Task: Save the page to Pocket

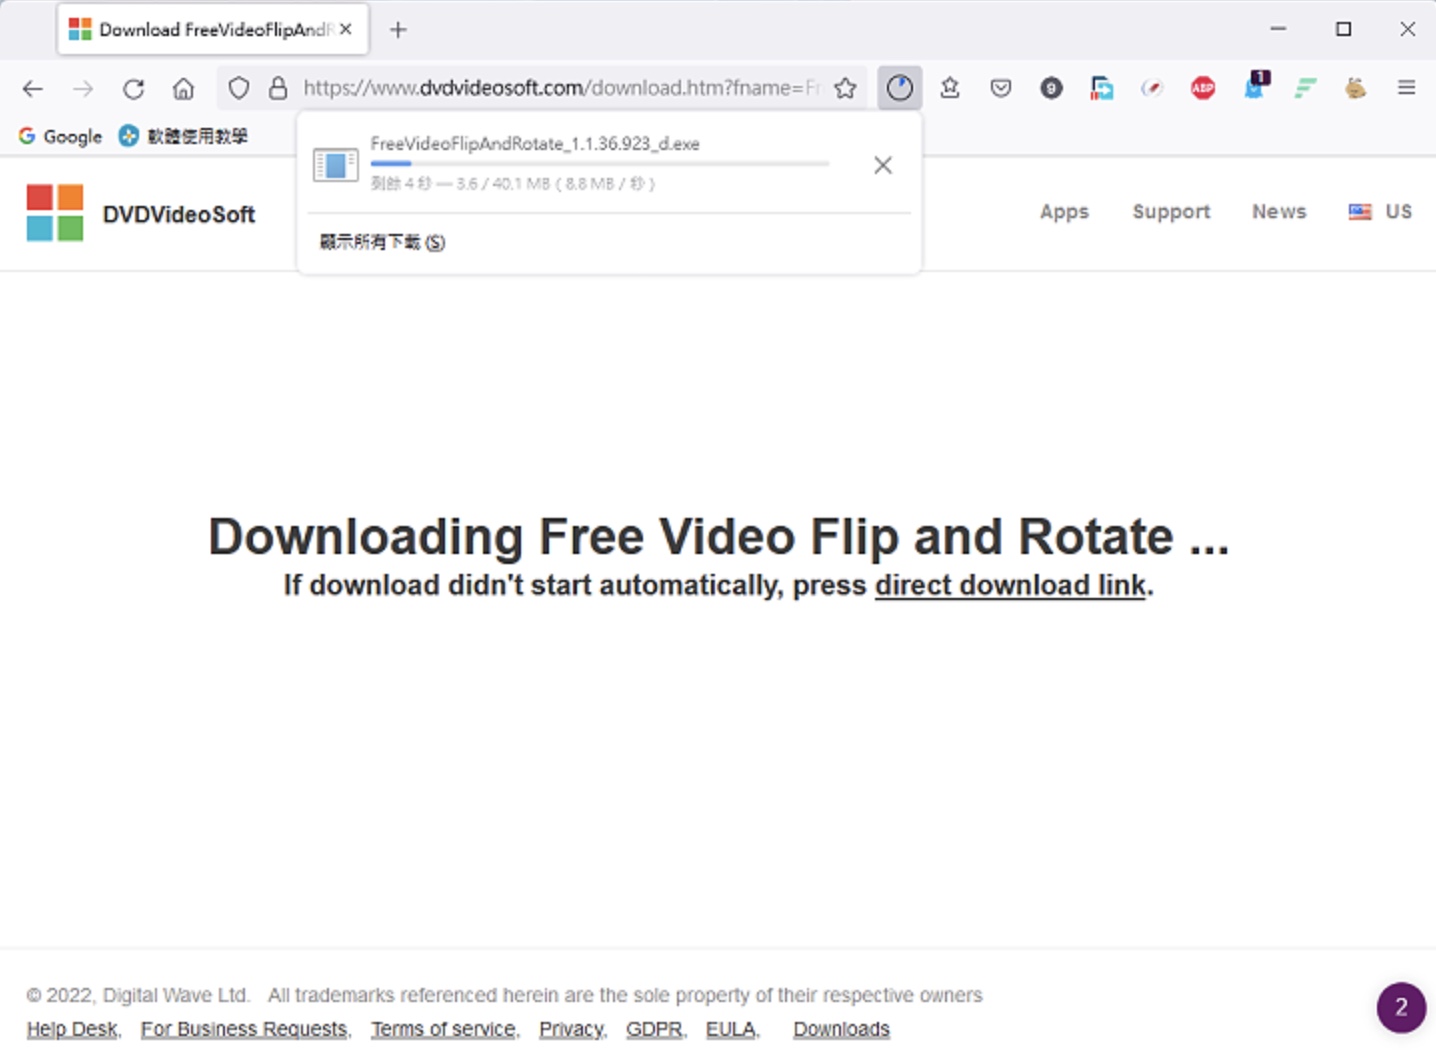Action: click(x=1001, y=88)
